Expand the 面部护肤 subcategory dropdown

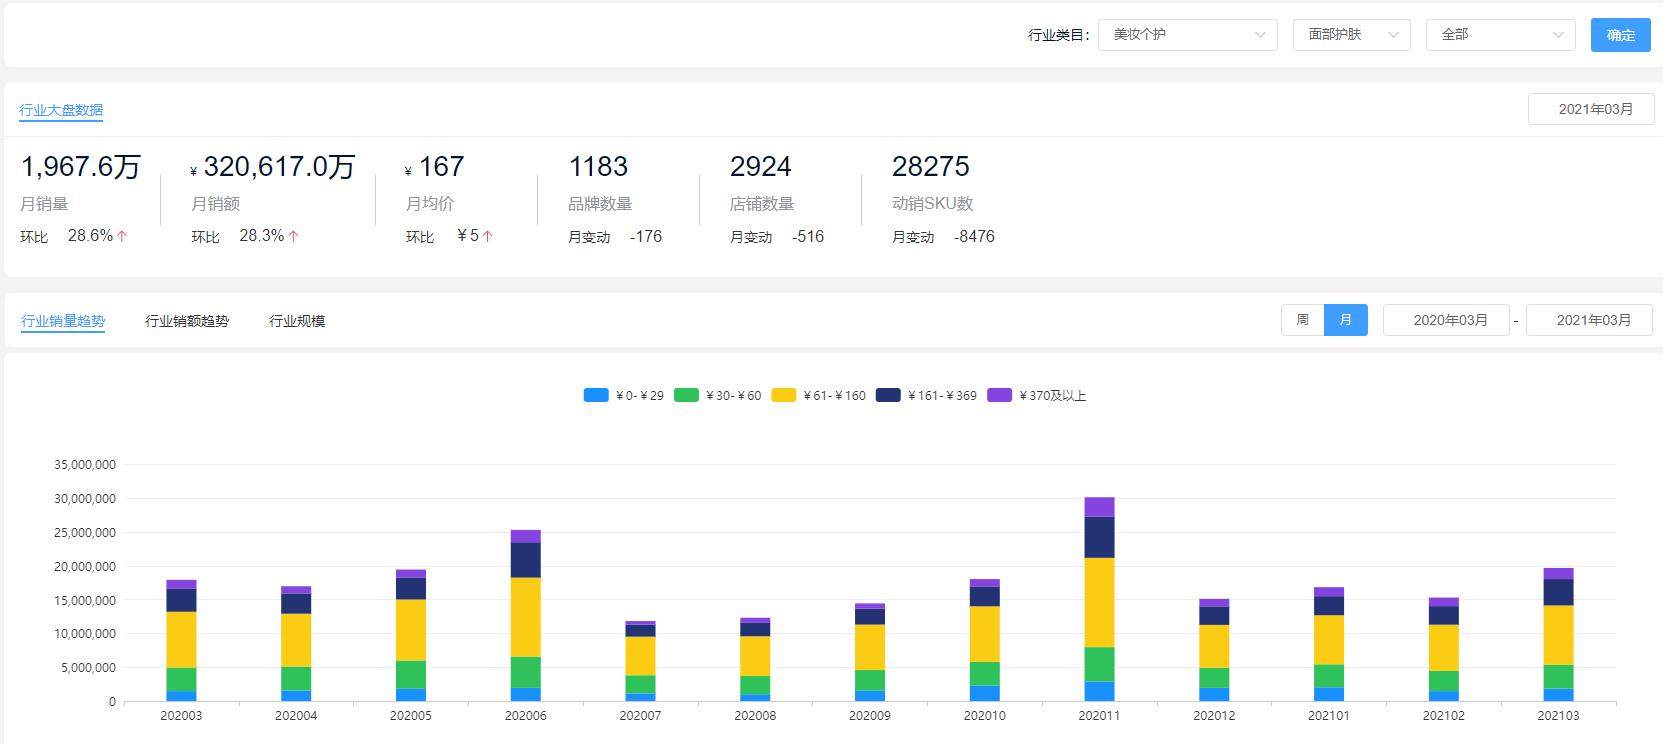(1351, 35)
